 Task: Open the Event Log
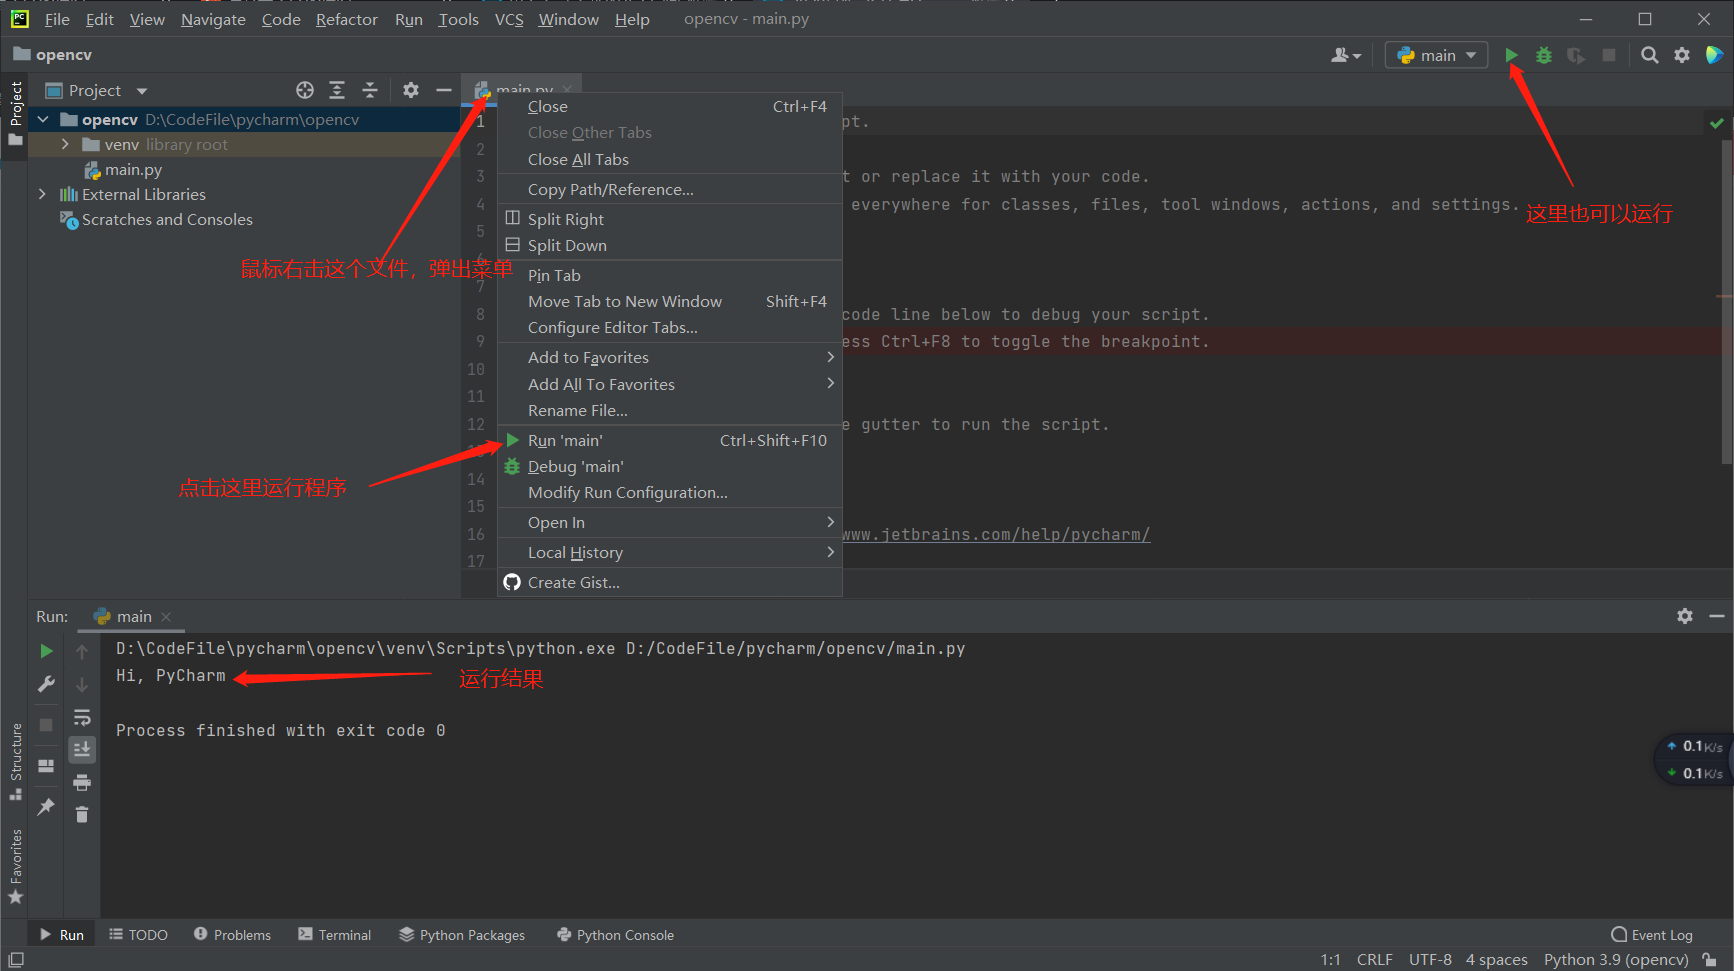pos(1652,935)
